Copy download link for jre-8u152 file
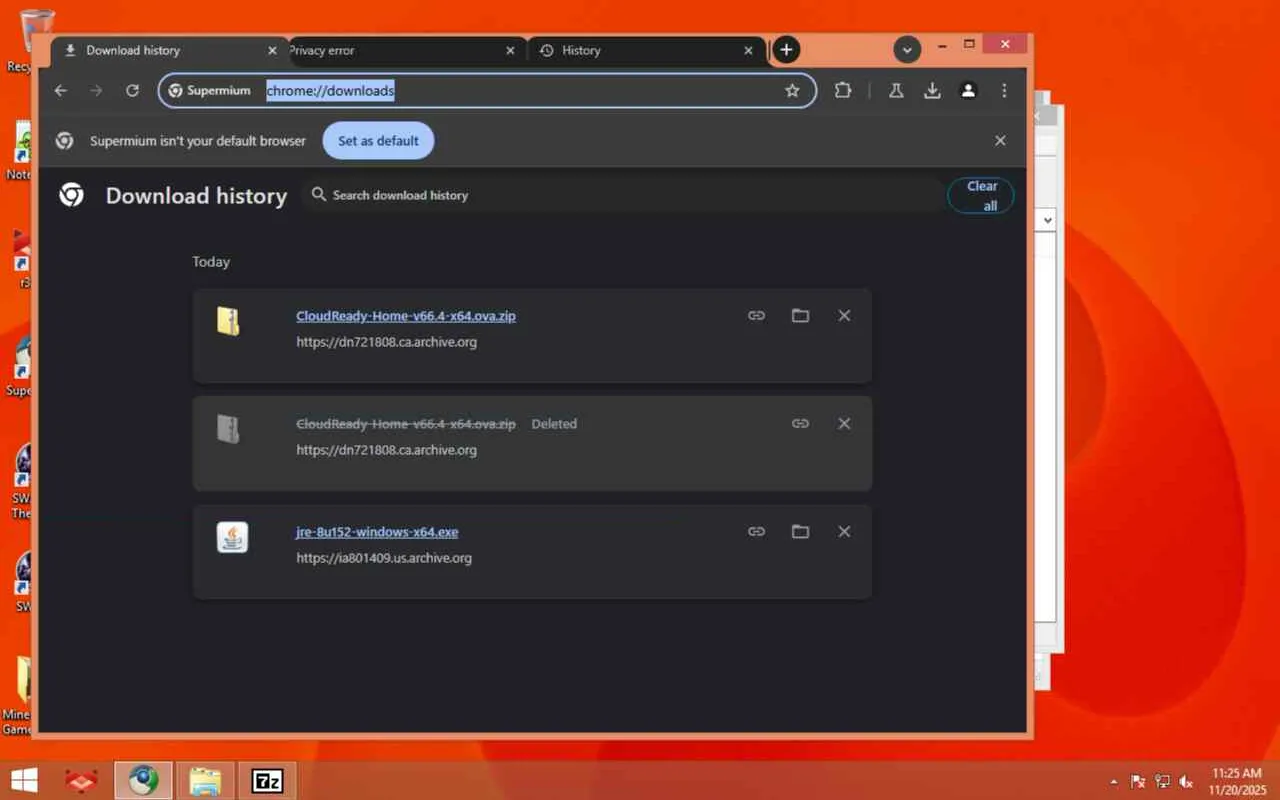The width and height of the screenshot is (1280, 800). click(756, 532)
